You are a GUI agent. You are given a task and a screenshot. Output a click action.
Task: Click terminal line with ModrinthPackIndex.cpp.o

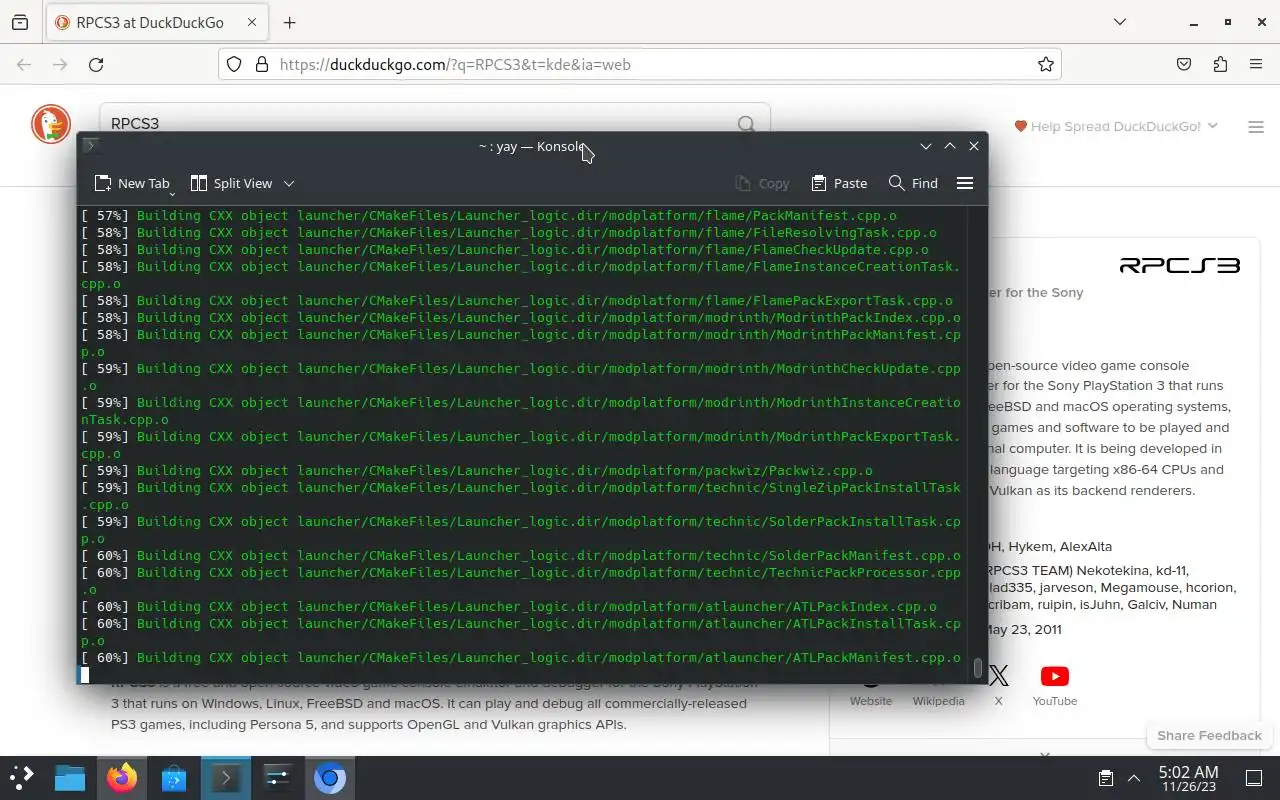pyautogui.click(x=521, y=317)
